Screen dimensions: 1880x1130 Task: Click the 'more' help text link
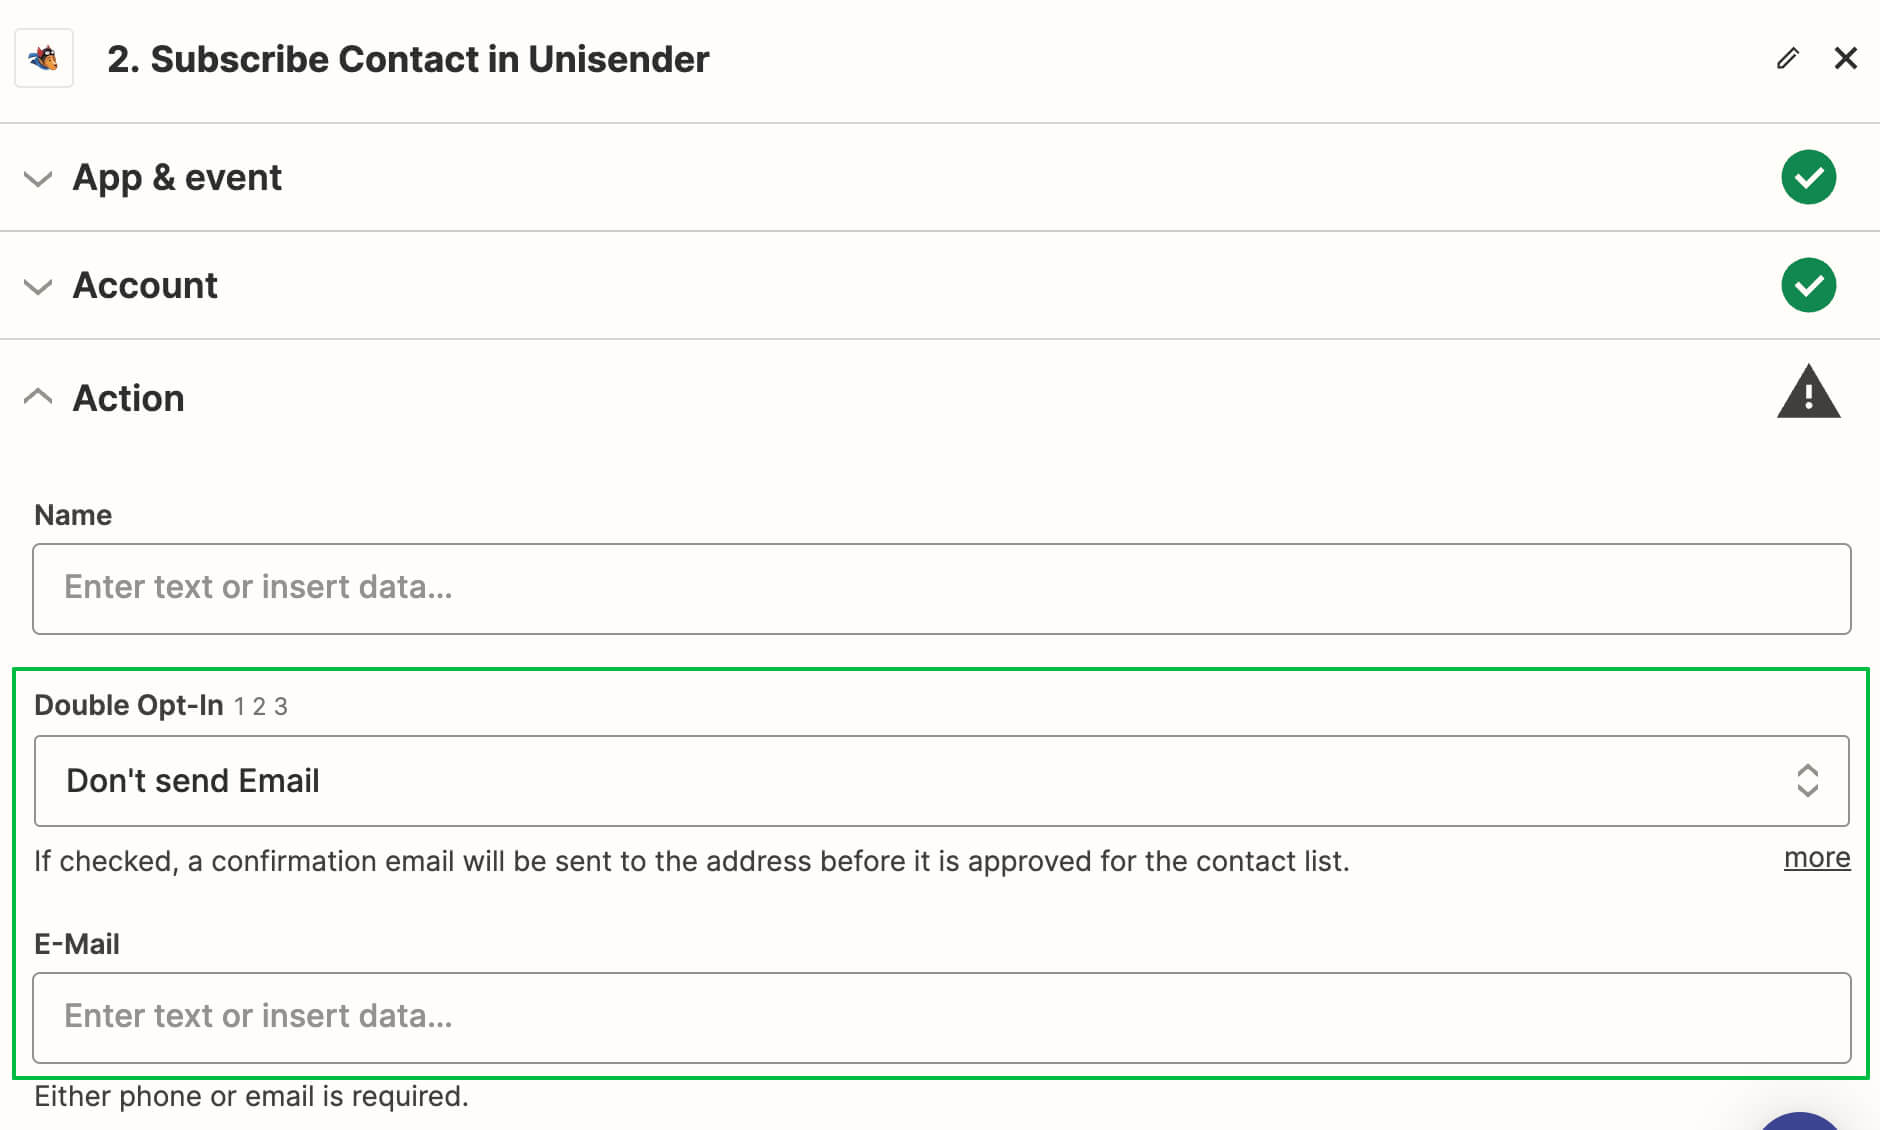(x=1817, y=858)
